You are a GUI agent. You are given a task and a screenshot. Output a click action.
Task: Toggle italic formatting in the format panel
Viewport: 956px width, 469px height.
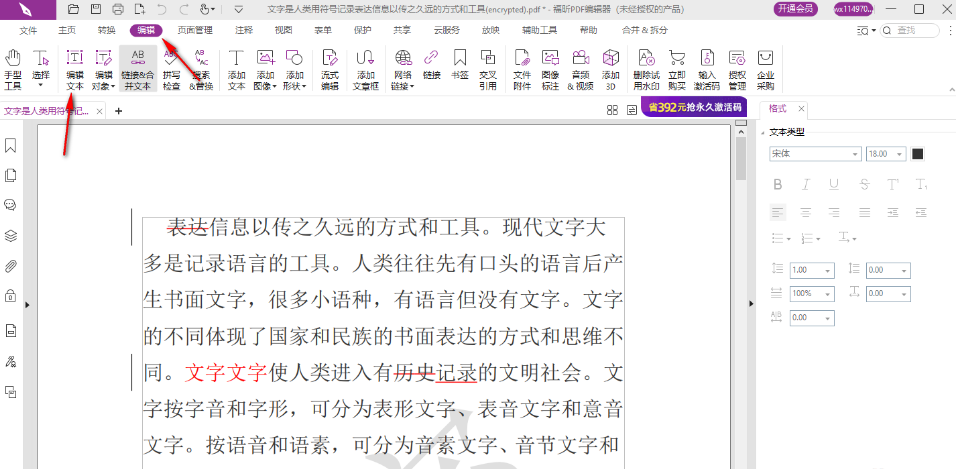point(806,184)
